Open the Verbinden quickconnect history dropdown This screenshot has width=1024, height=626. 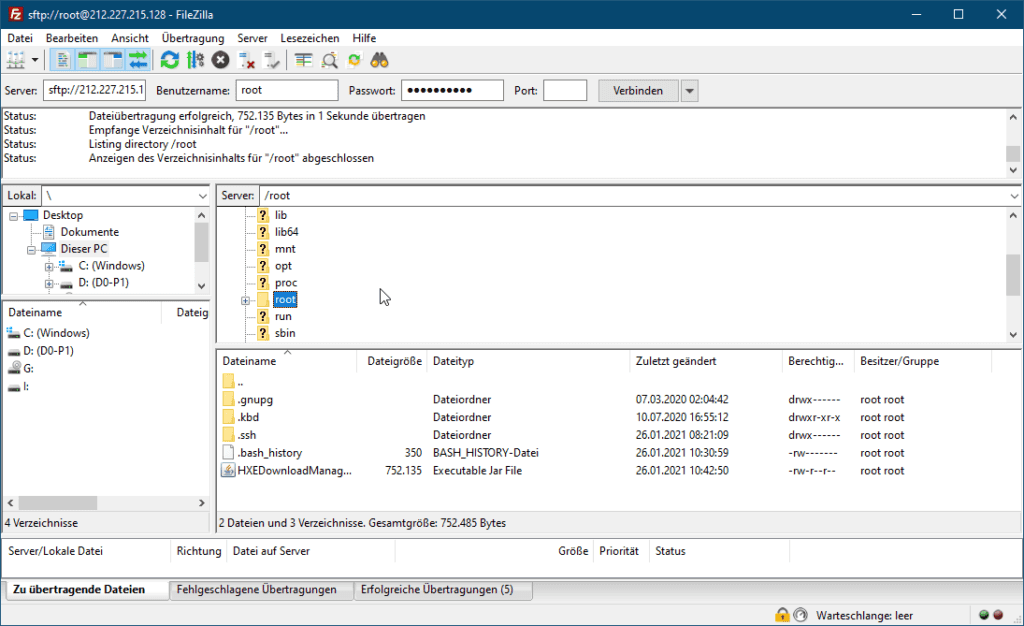[x=690, y=91]
